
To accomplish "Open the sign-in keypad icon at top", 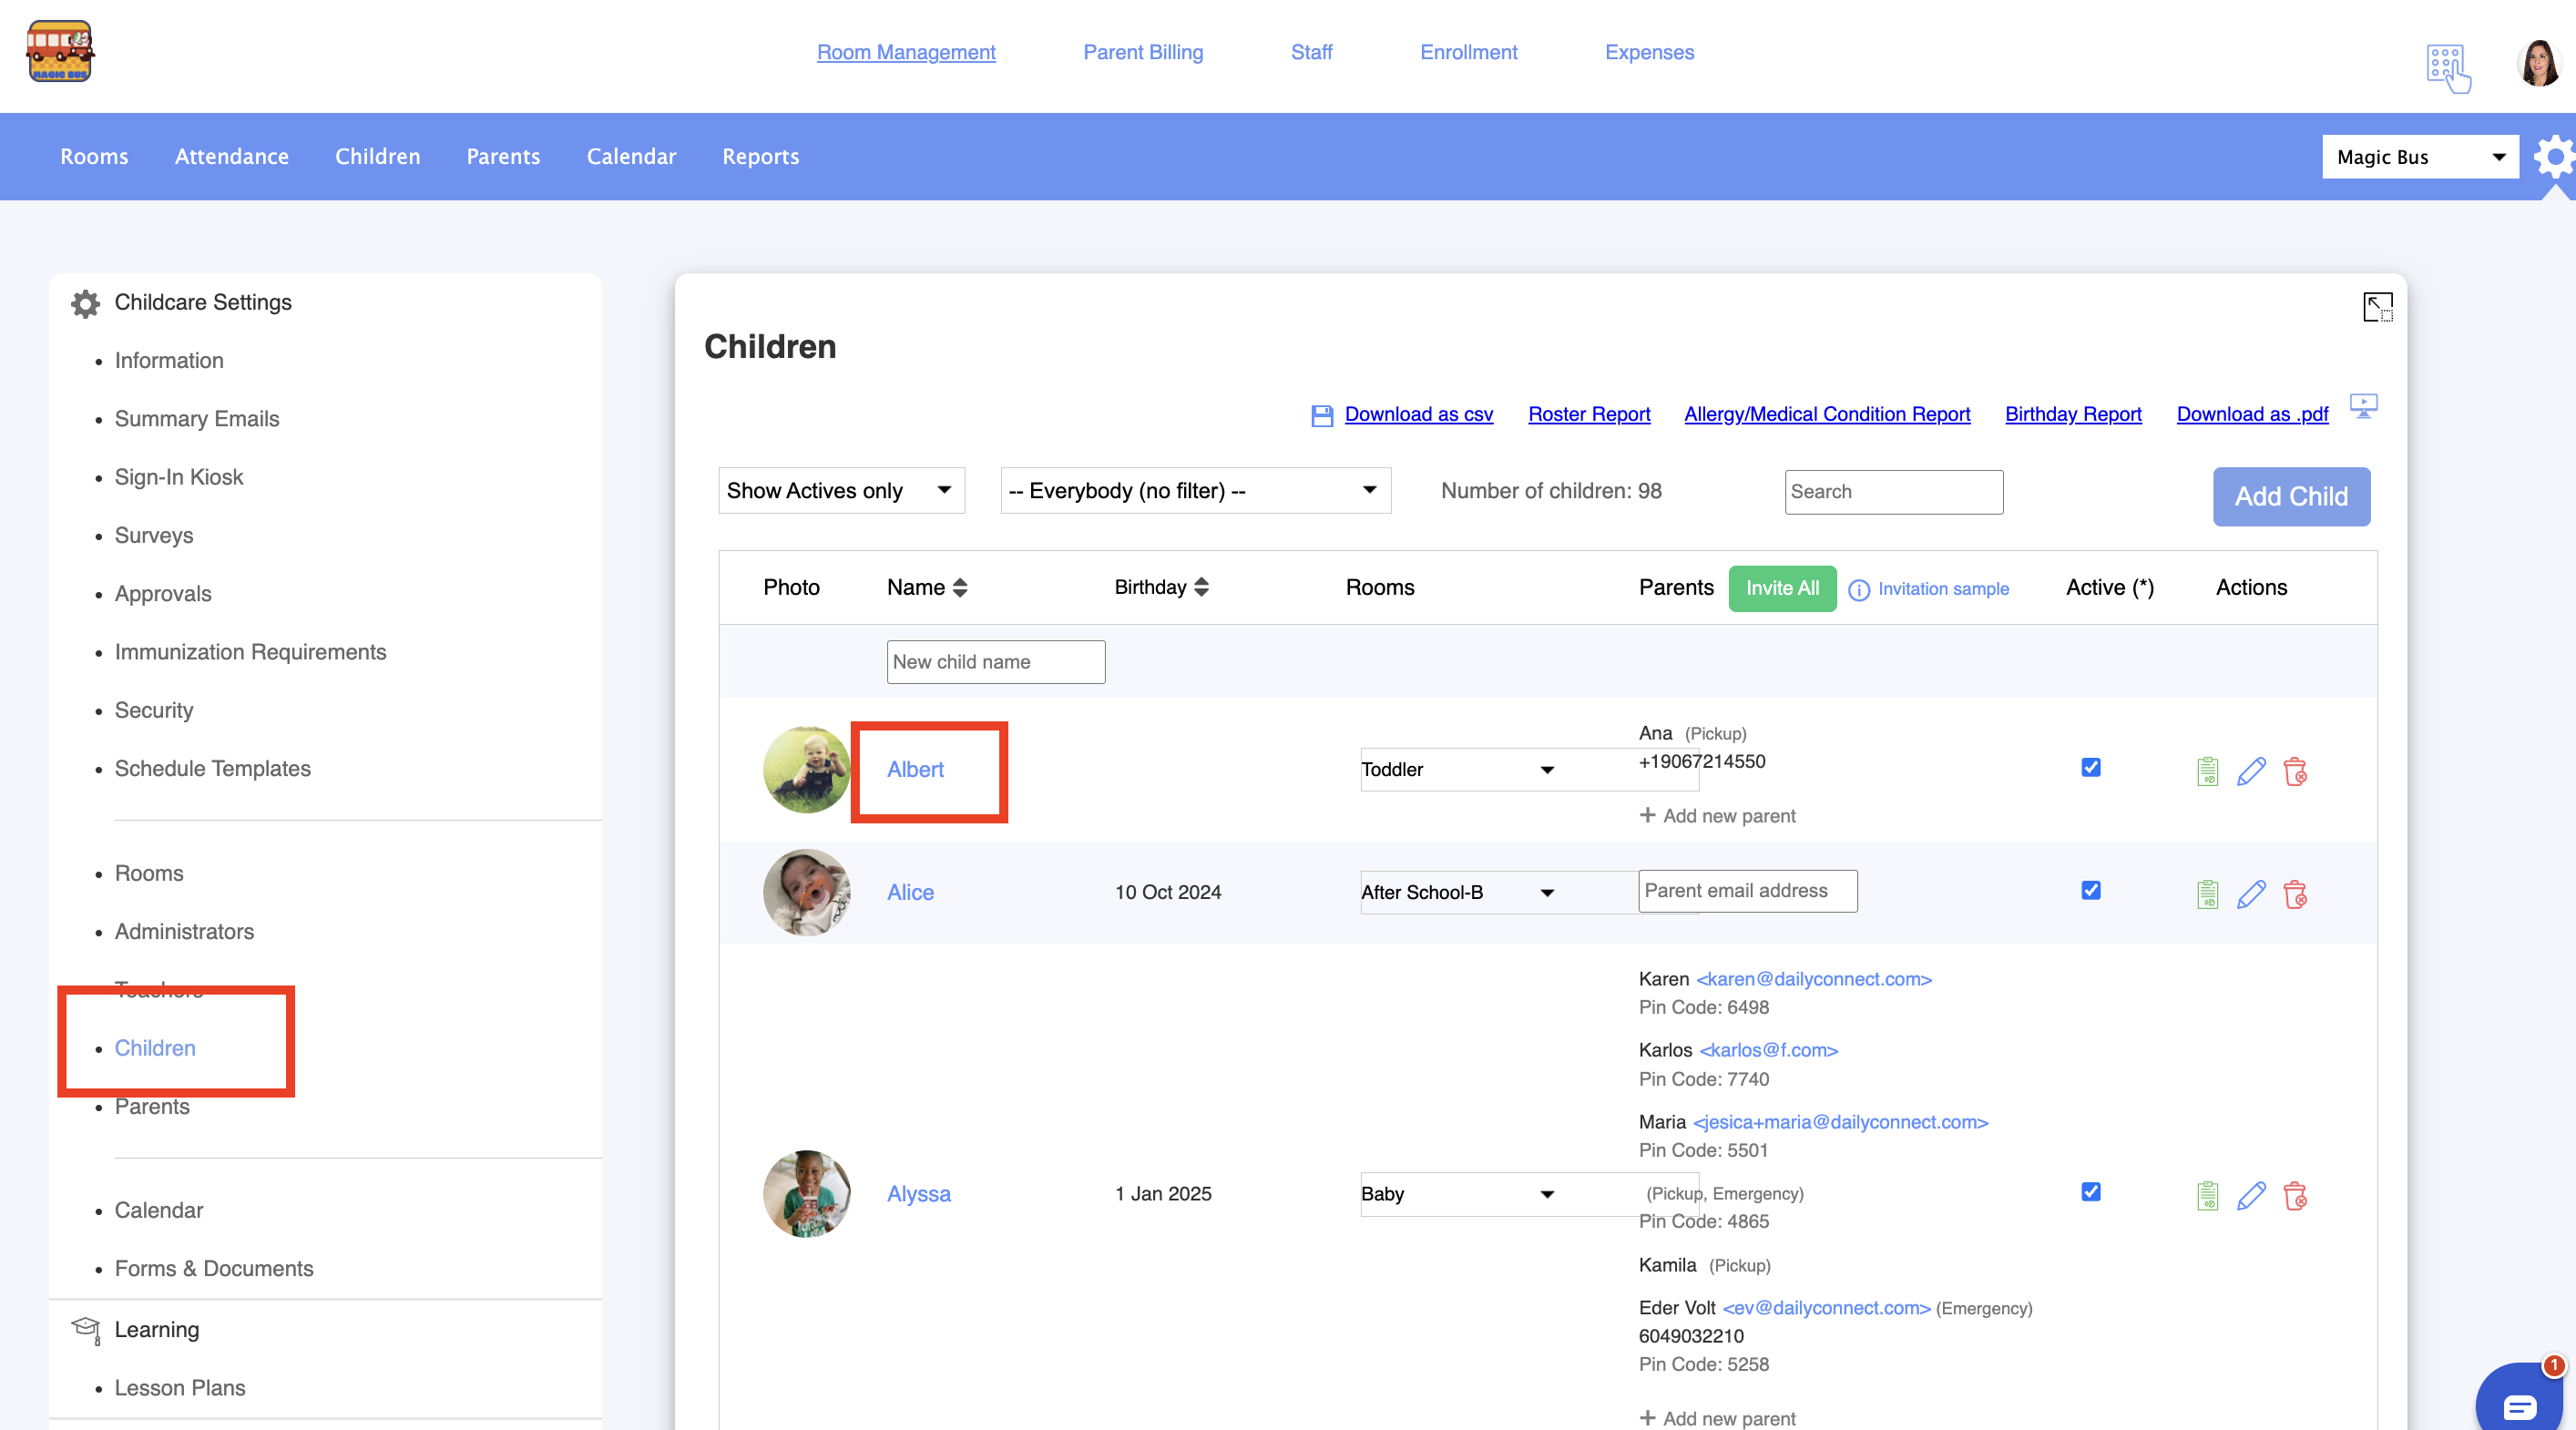I will pyautogui.click(x=2446, y=67).
